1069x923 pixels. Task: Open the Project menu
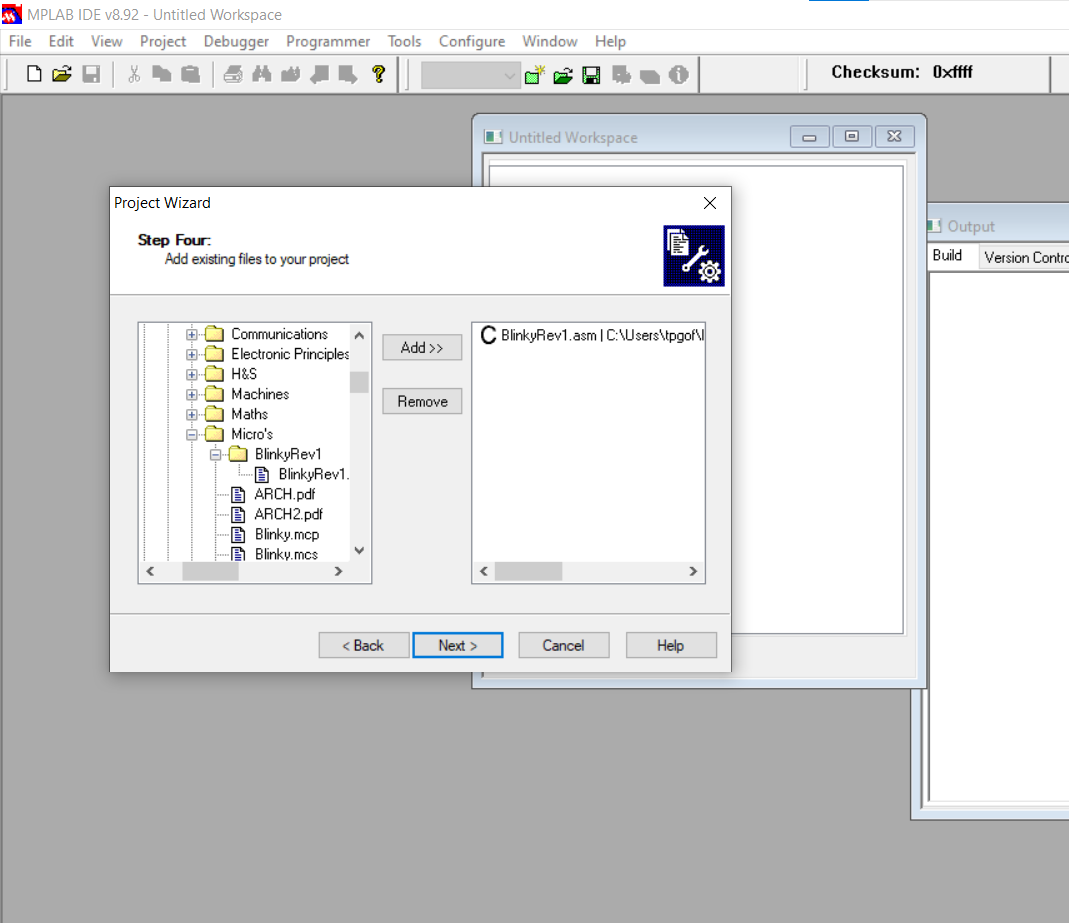tap(163, 42)
